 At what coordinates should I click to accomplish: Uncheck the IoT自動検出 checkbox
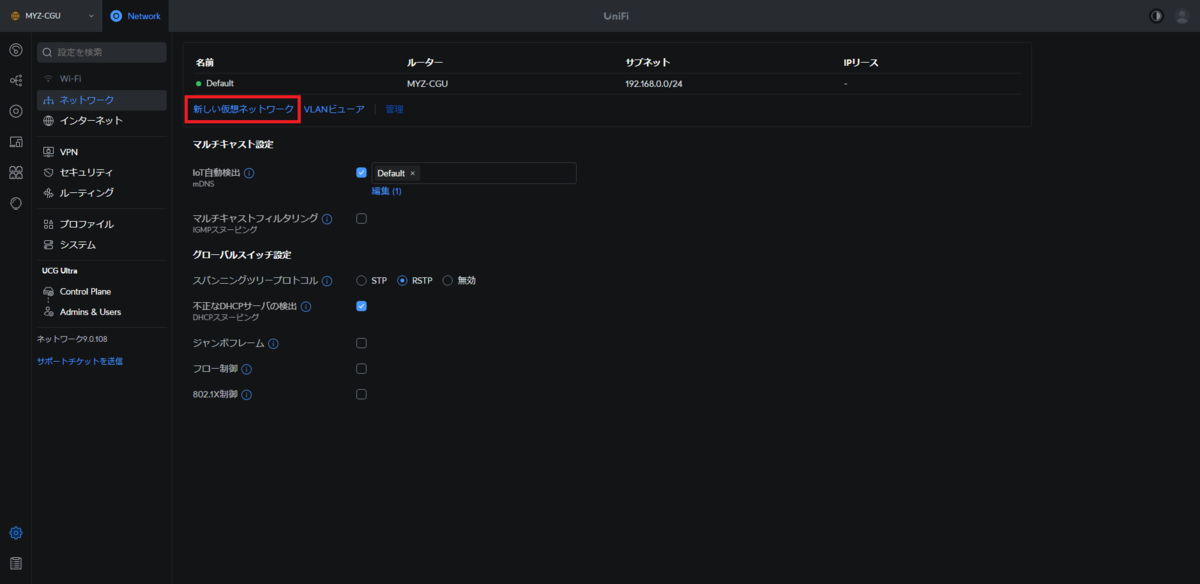pos(361,173)
